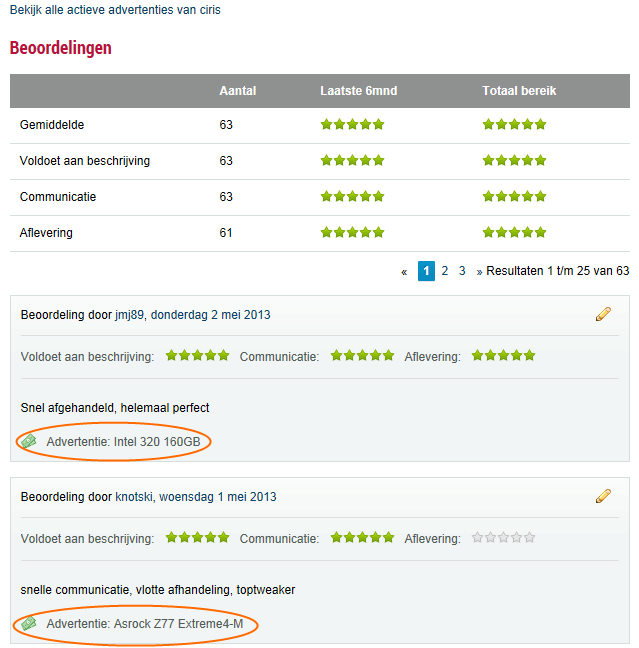Click Aflevering star rating under Totaal bereik
This screenshot has width=639, height=648.
(514, 233)
